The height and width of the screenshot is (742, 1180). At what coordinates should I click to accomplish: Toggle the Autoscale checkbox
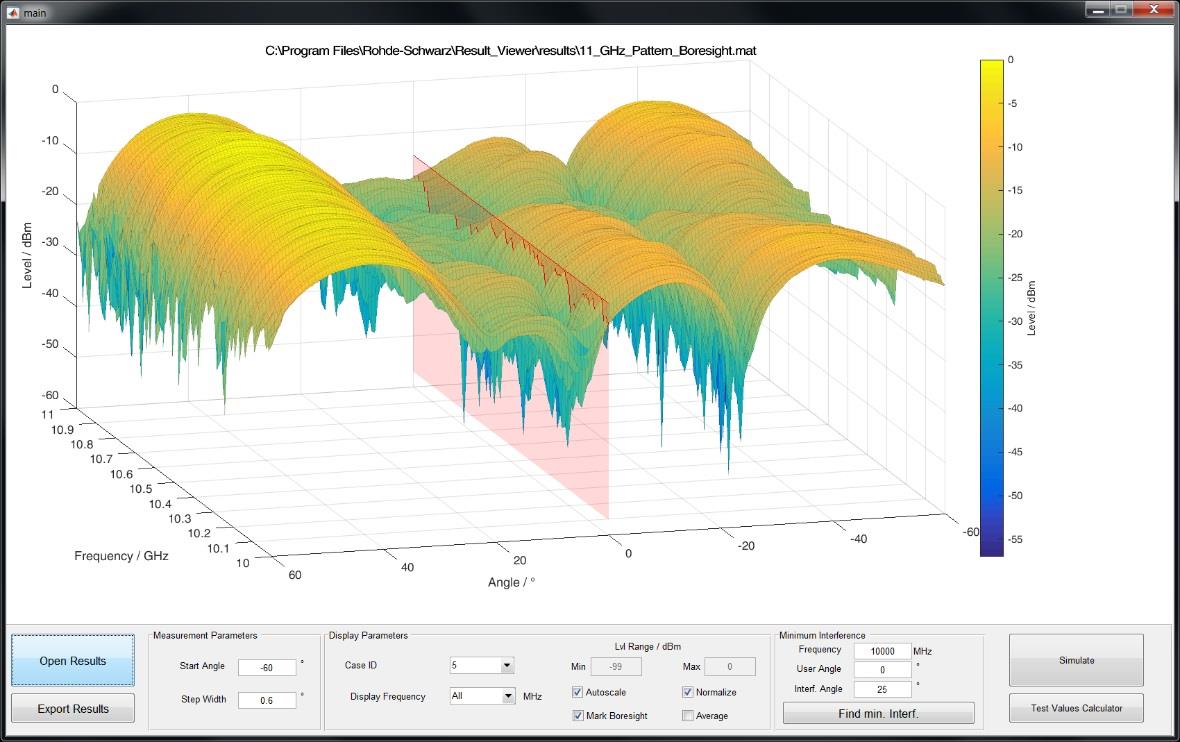(x=578, y=692)
